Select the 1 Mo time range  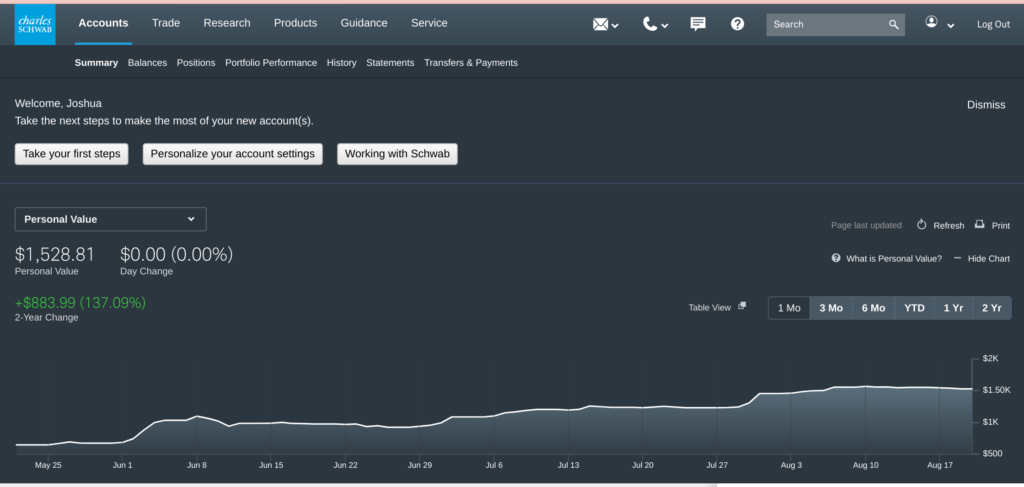tap(788, 308)
